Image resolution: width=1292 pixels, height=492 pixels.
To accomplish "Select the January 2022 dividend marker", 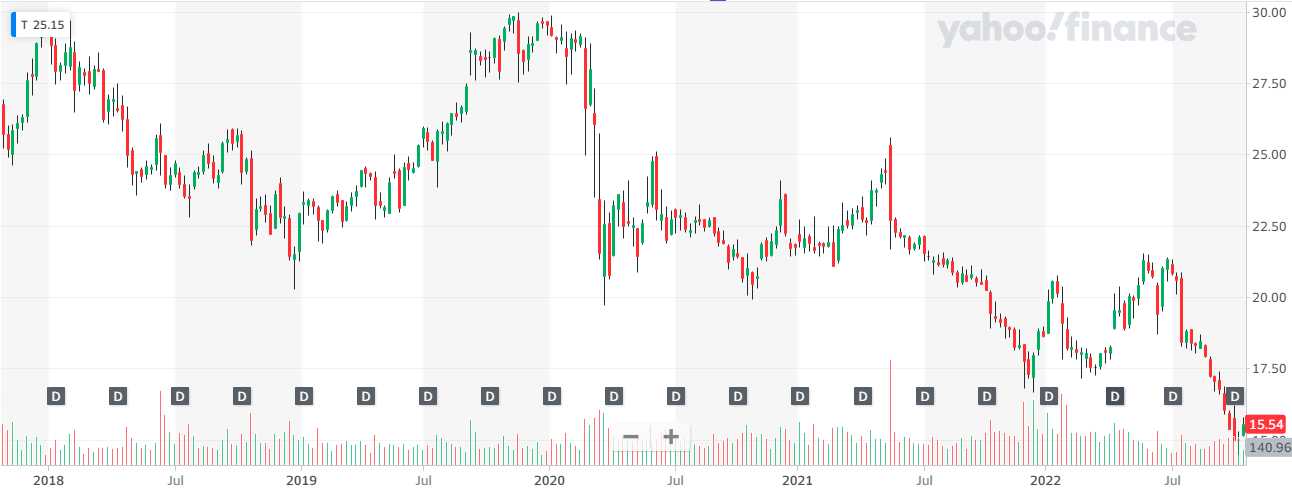I will pos(1048,396).
